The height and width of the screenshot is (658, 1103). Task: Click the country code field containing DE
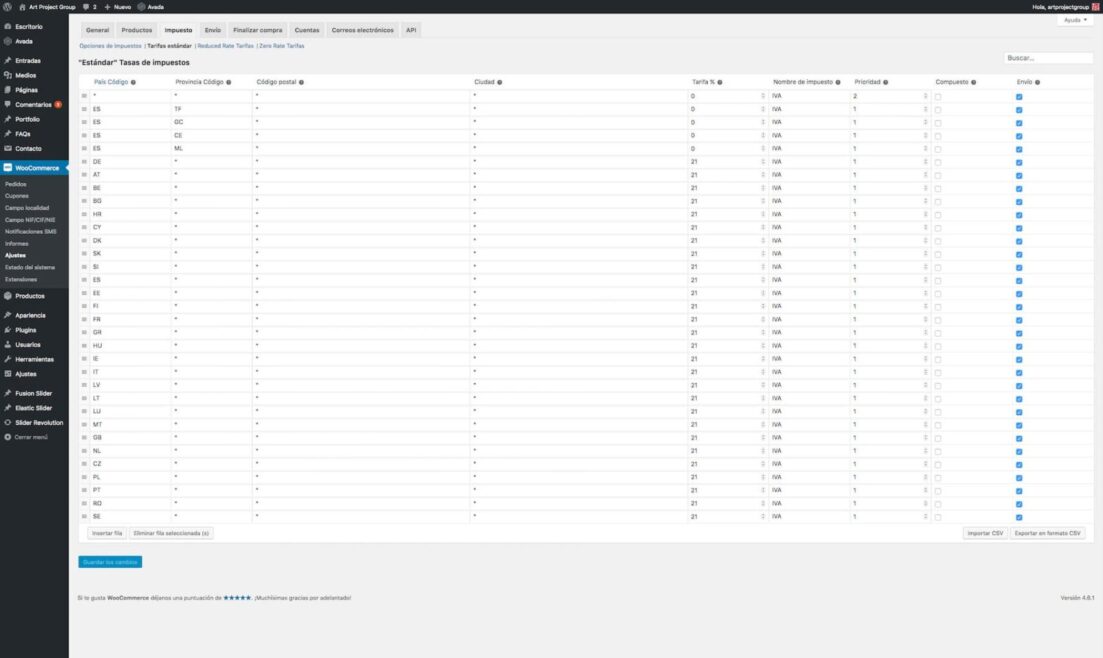[x=130, y=162]
